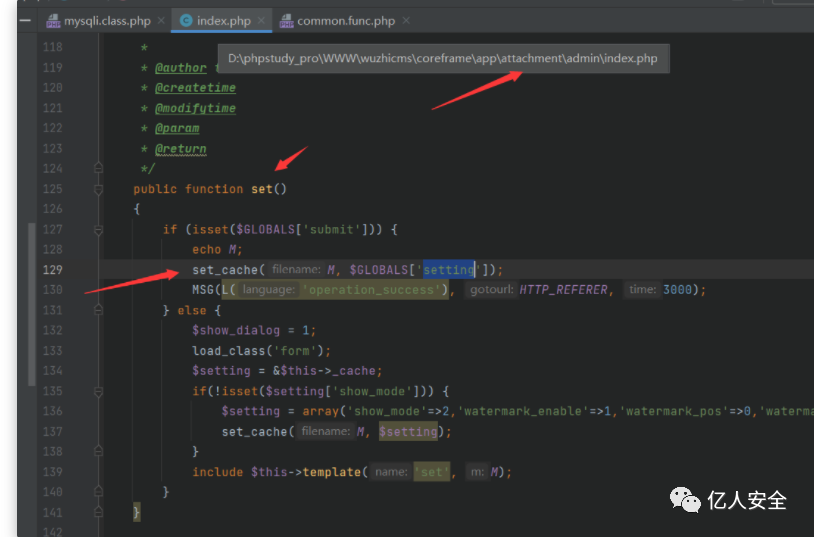814x537 pixels.
Task: Close the common.func.php tab
Action: 406,20
